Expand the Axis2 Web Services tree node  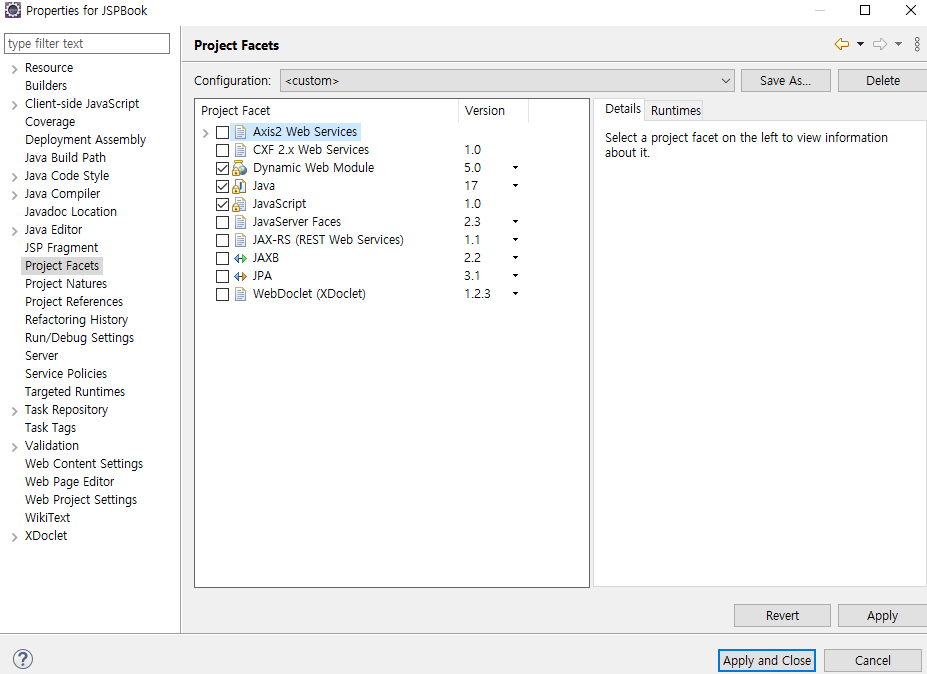[x=205, y=133]
